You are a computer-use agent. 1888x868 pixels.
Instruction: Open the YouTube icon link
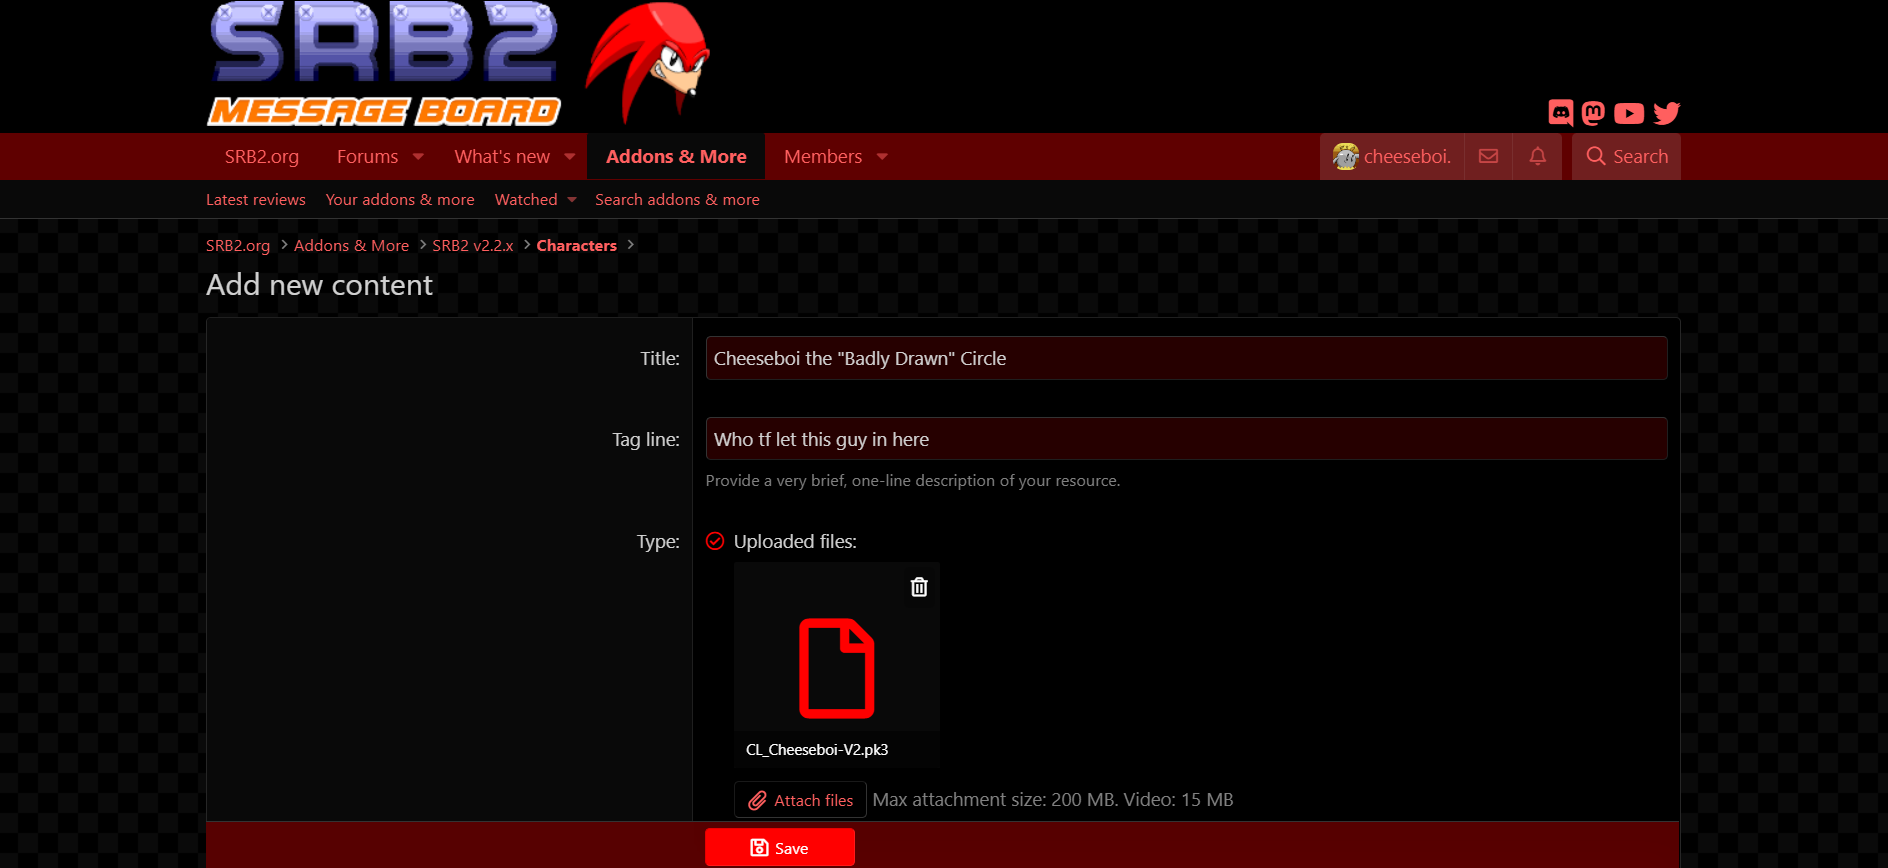pos(1628,113)
